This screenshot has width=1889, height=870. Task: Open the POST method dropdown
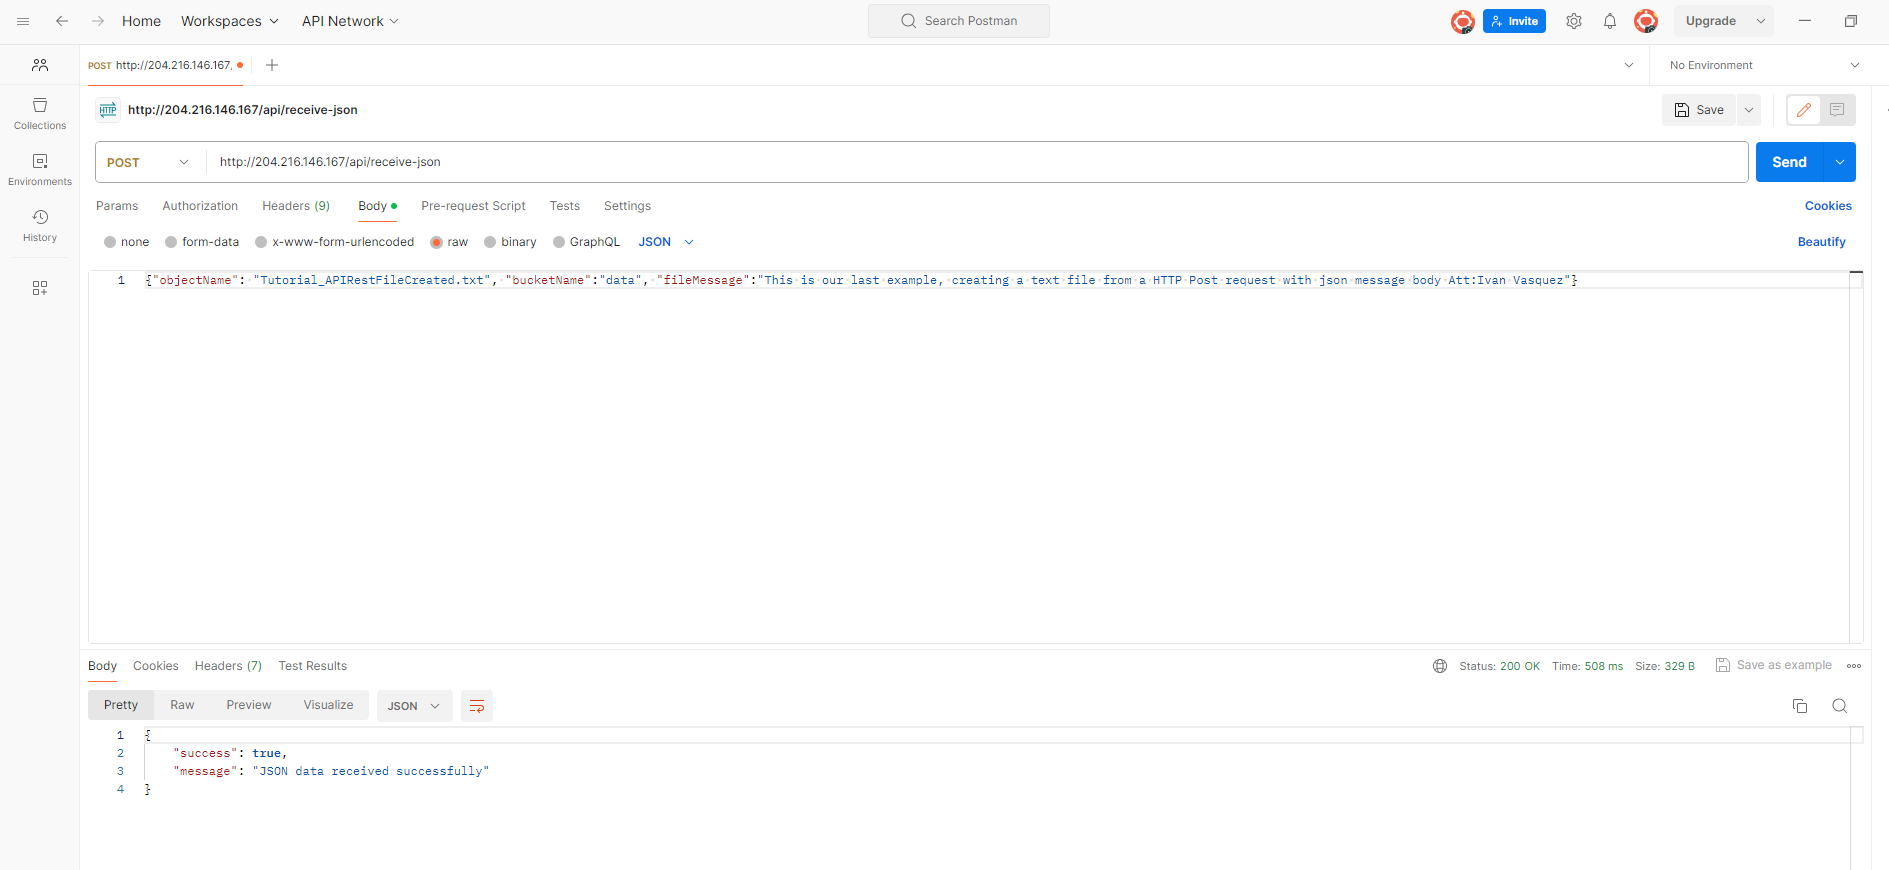click(148, 162)
